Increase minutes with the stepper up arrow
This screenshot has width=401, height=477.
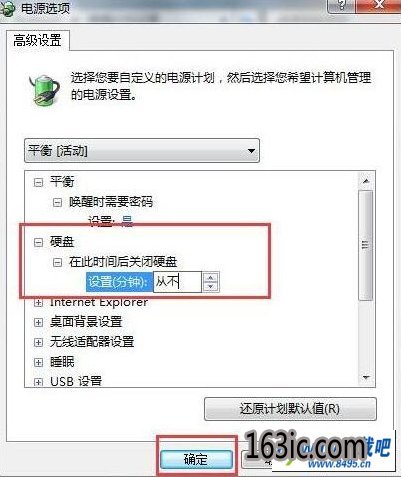(x=210, y=277)
